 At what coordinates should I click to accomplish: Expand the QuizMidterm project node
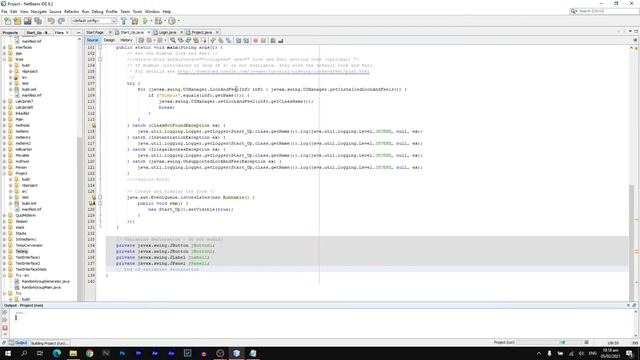[x=4, y=216]
